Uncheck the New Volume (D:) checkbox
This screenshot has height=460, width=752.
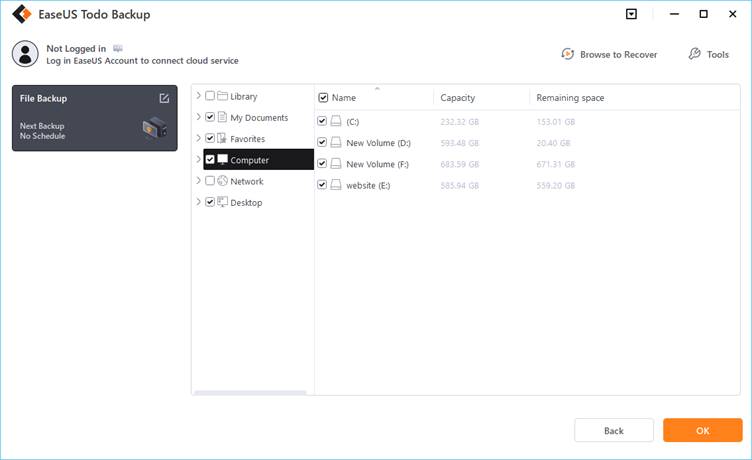322,142
